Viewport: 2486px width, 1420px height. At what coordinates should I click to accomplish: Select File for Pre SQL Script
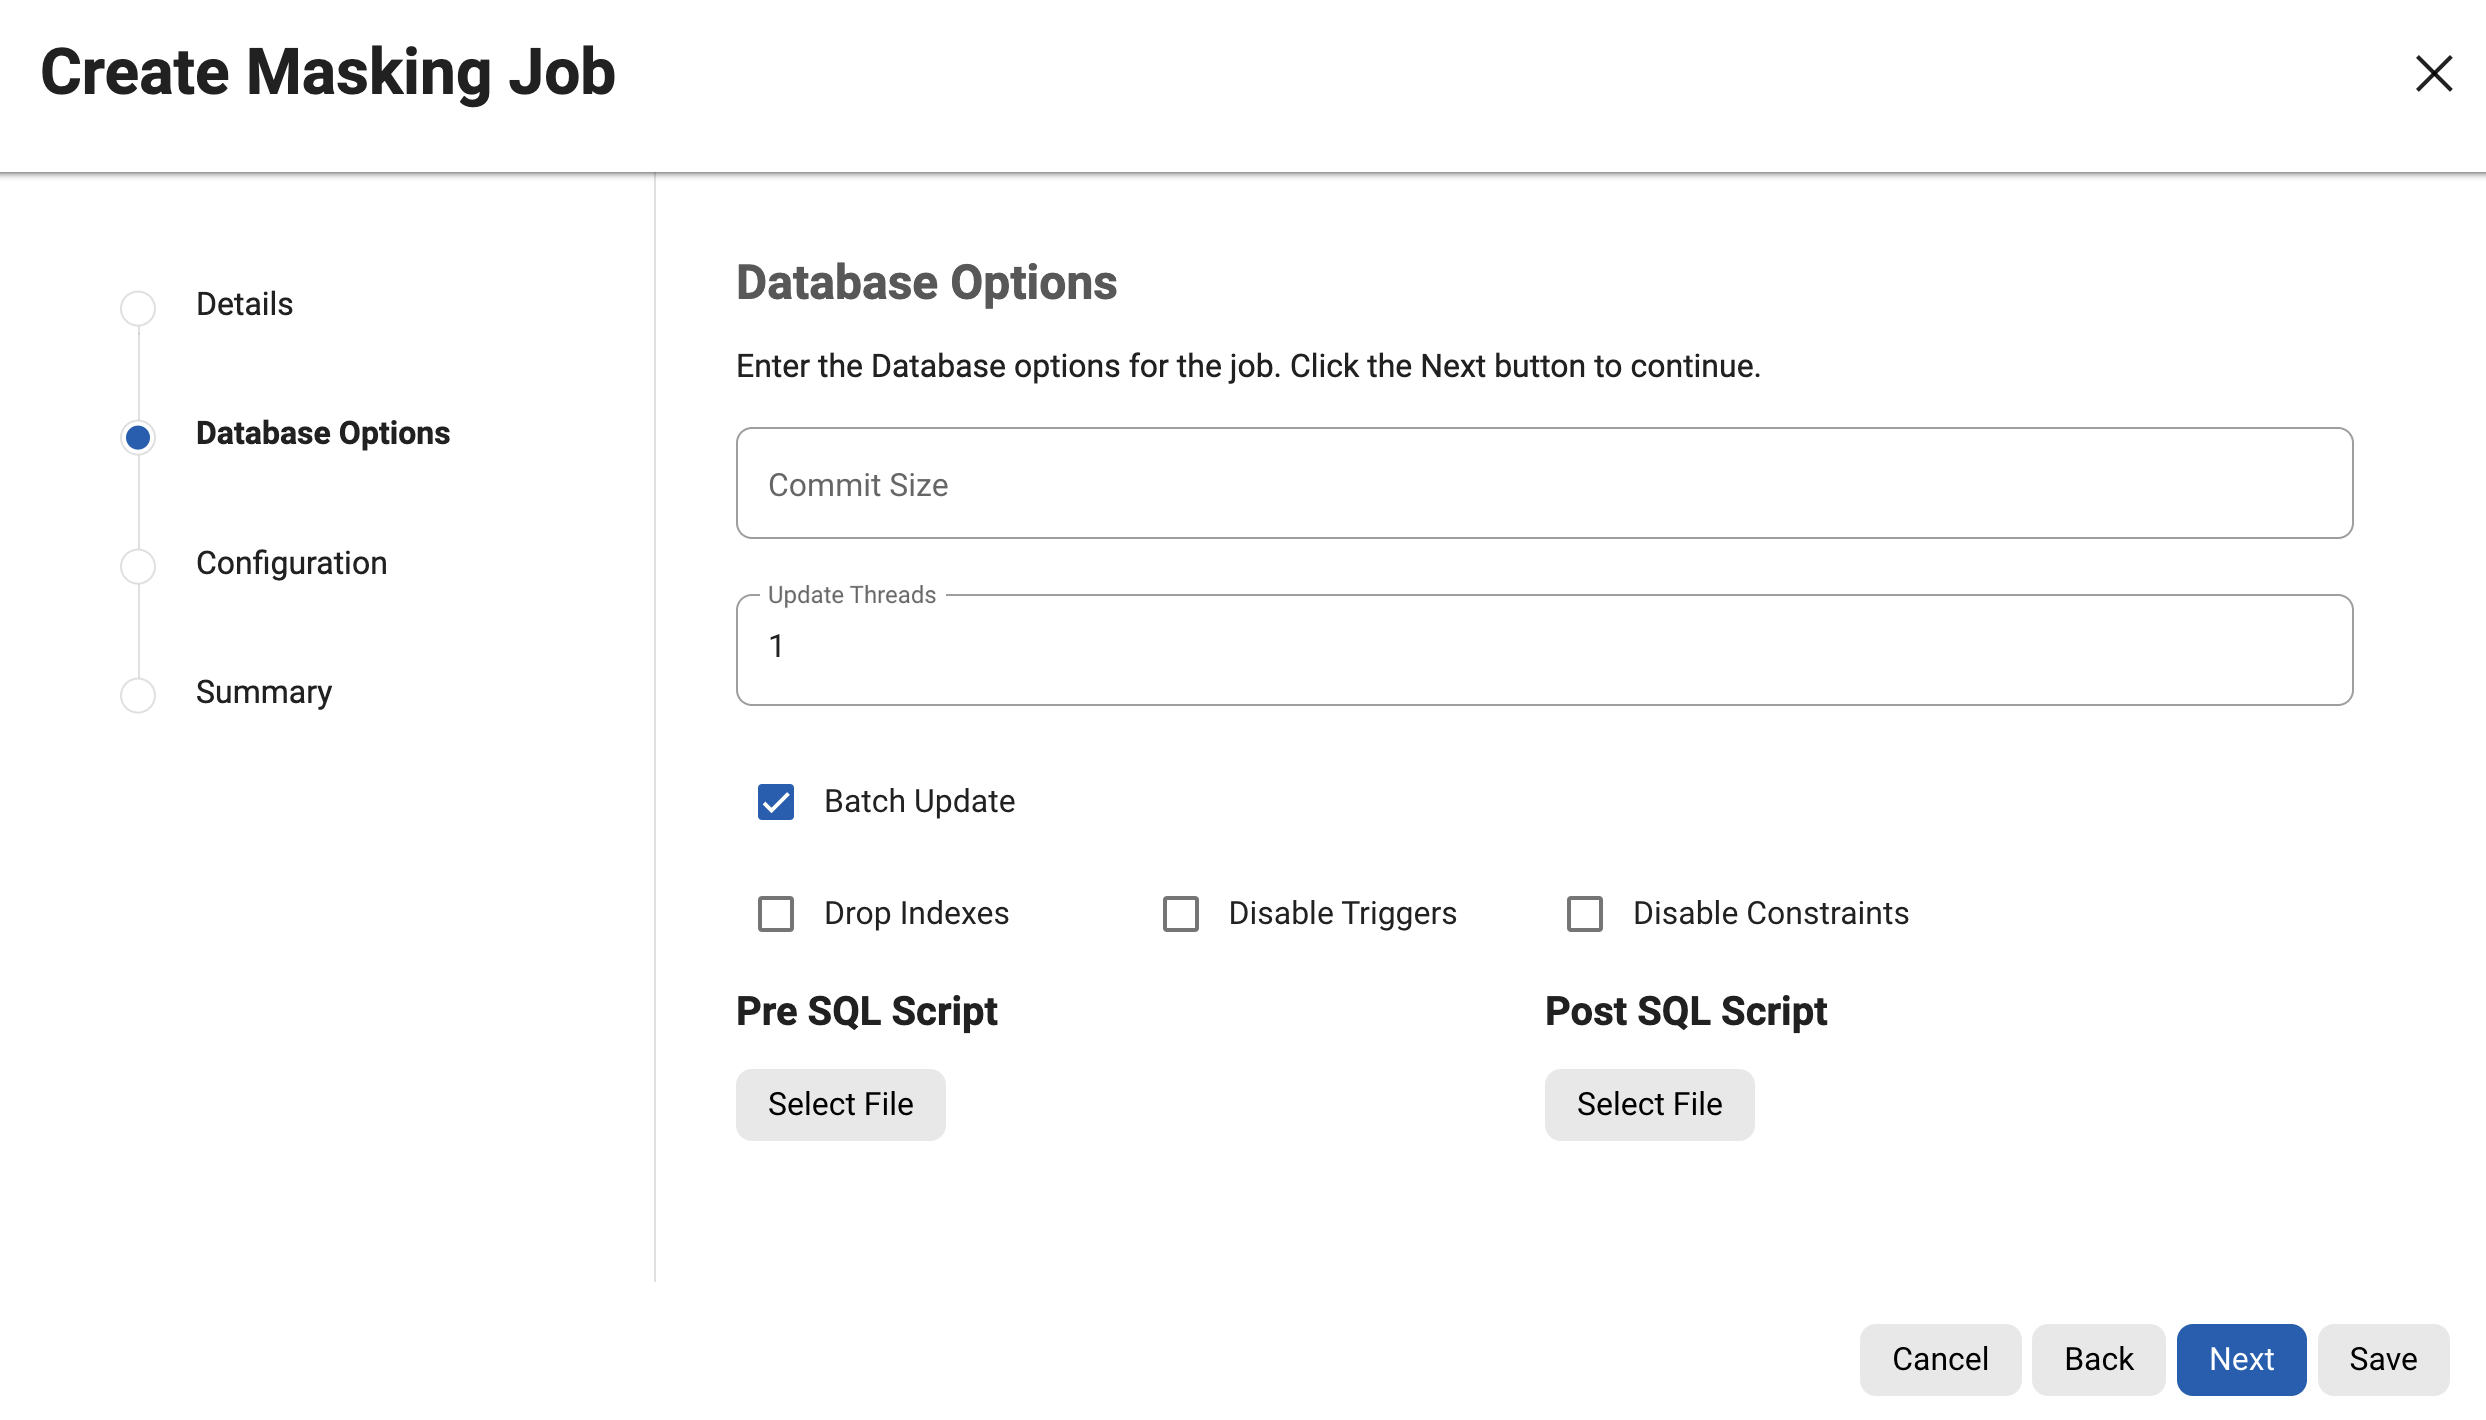840,1104
